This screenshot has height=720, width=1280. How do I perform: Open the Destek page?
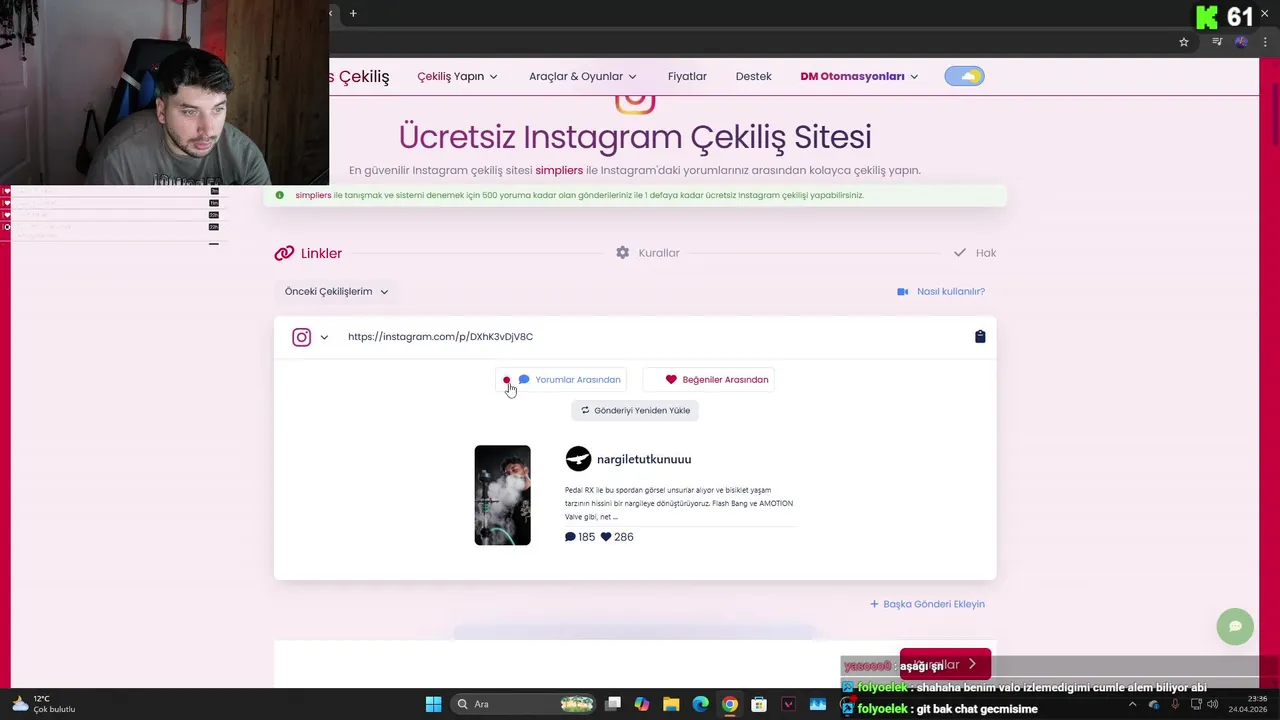[x=753, y=76]
